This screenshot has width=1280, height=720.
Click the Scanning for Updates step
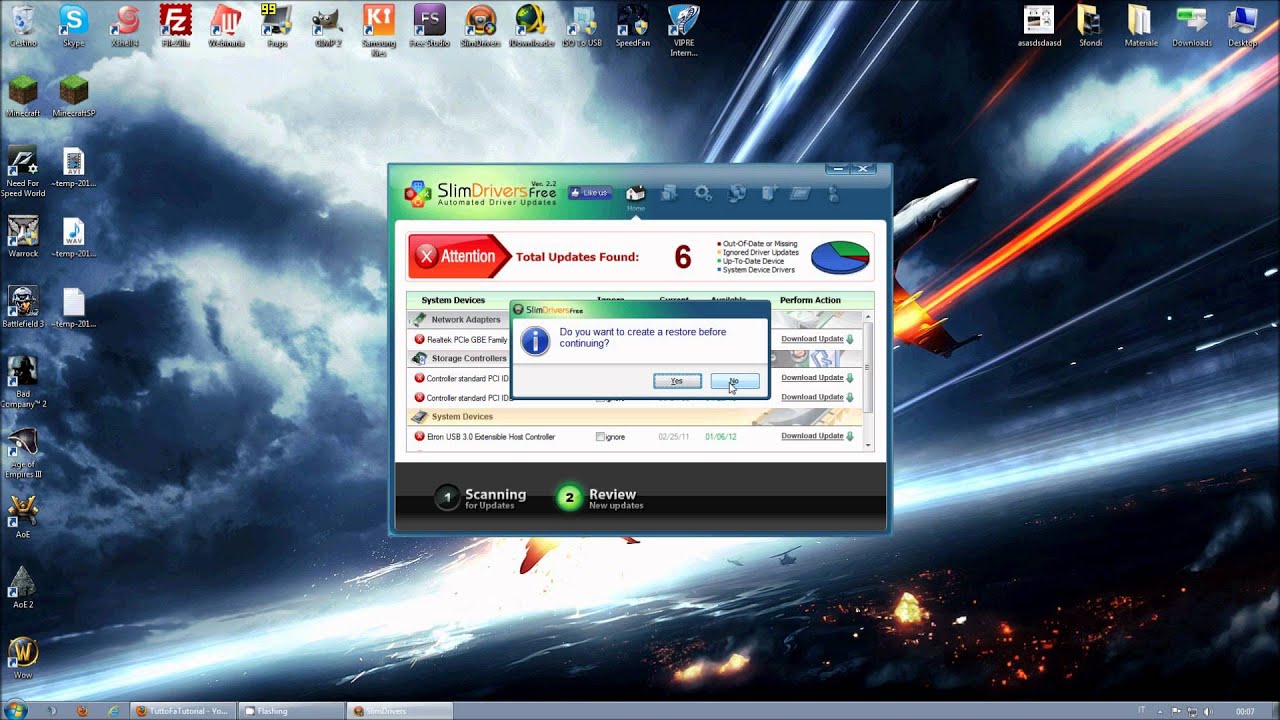click(x=481, y=497)
